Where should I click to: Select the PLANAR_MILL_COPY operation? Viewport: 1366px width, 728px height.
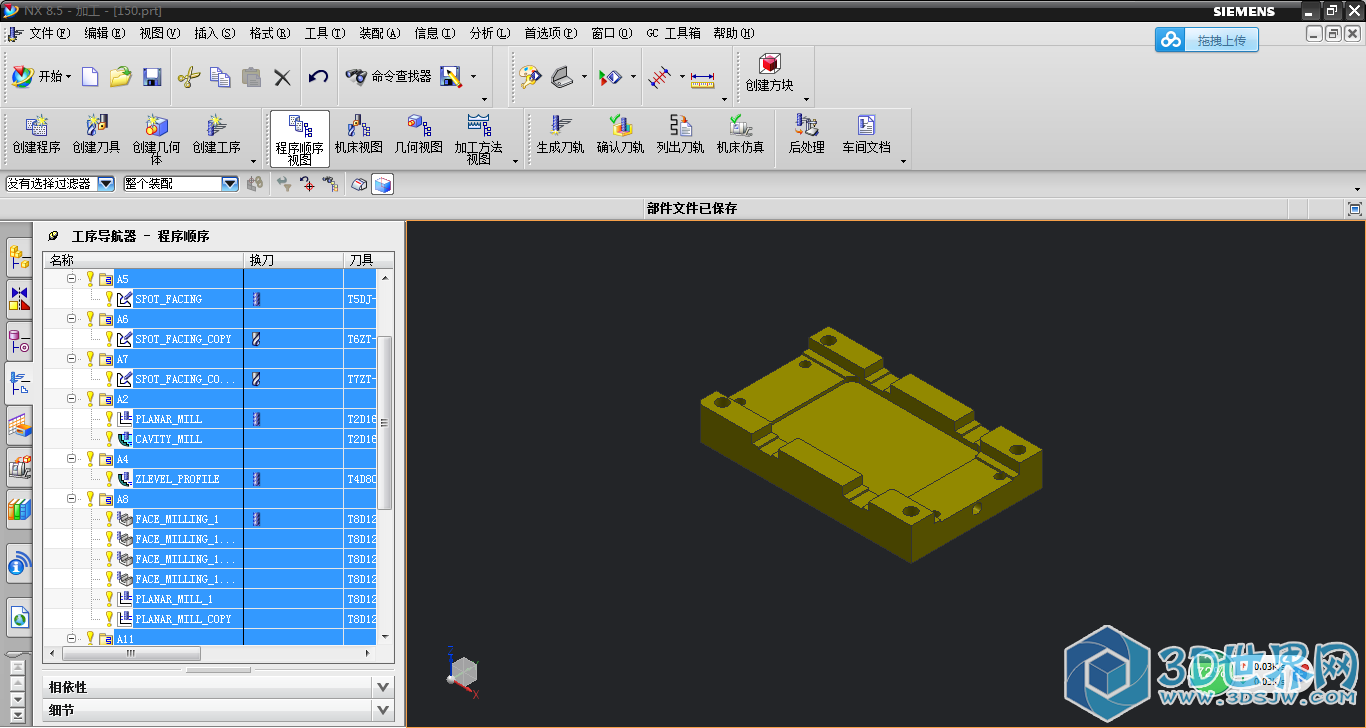(x=183, y=619)
